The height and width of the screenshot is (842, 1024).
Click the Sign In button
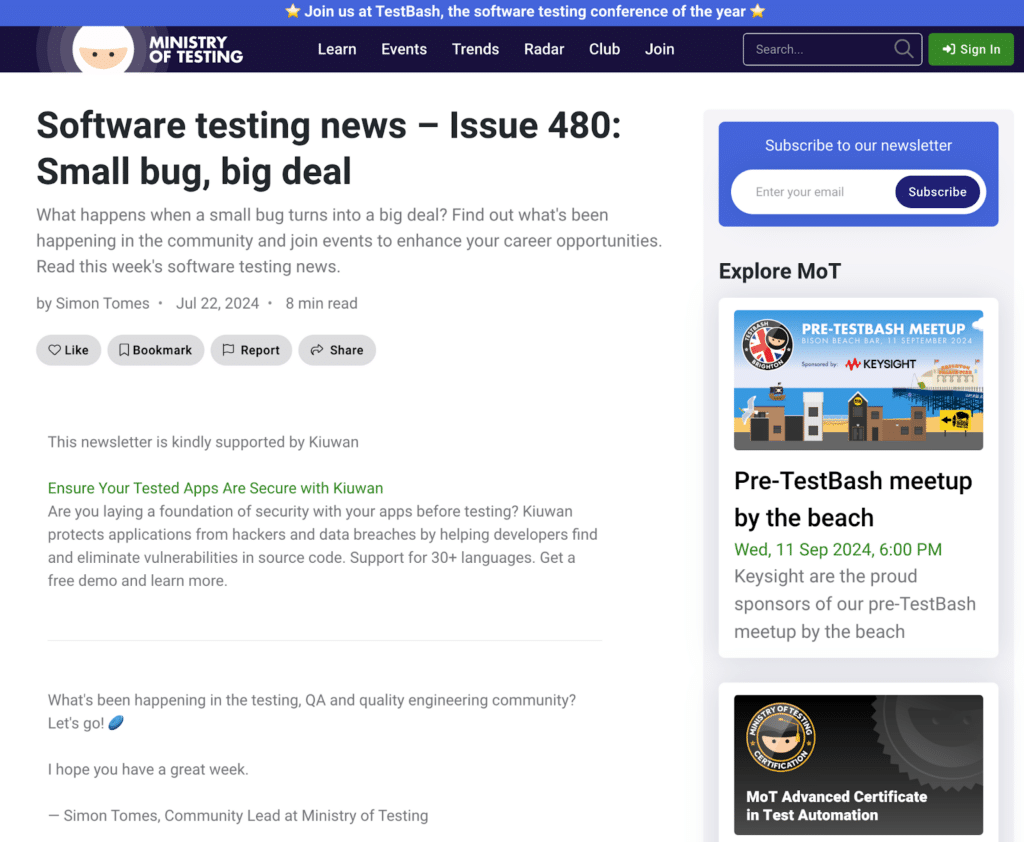click(x=970, y=49)
